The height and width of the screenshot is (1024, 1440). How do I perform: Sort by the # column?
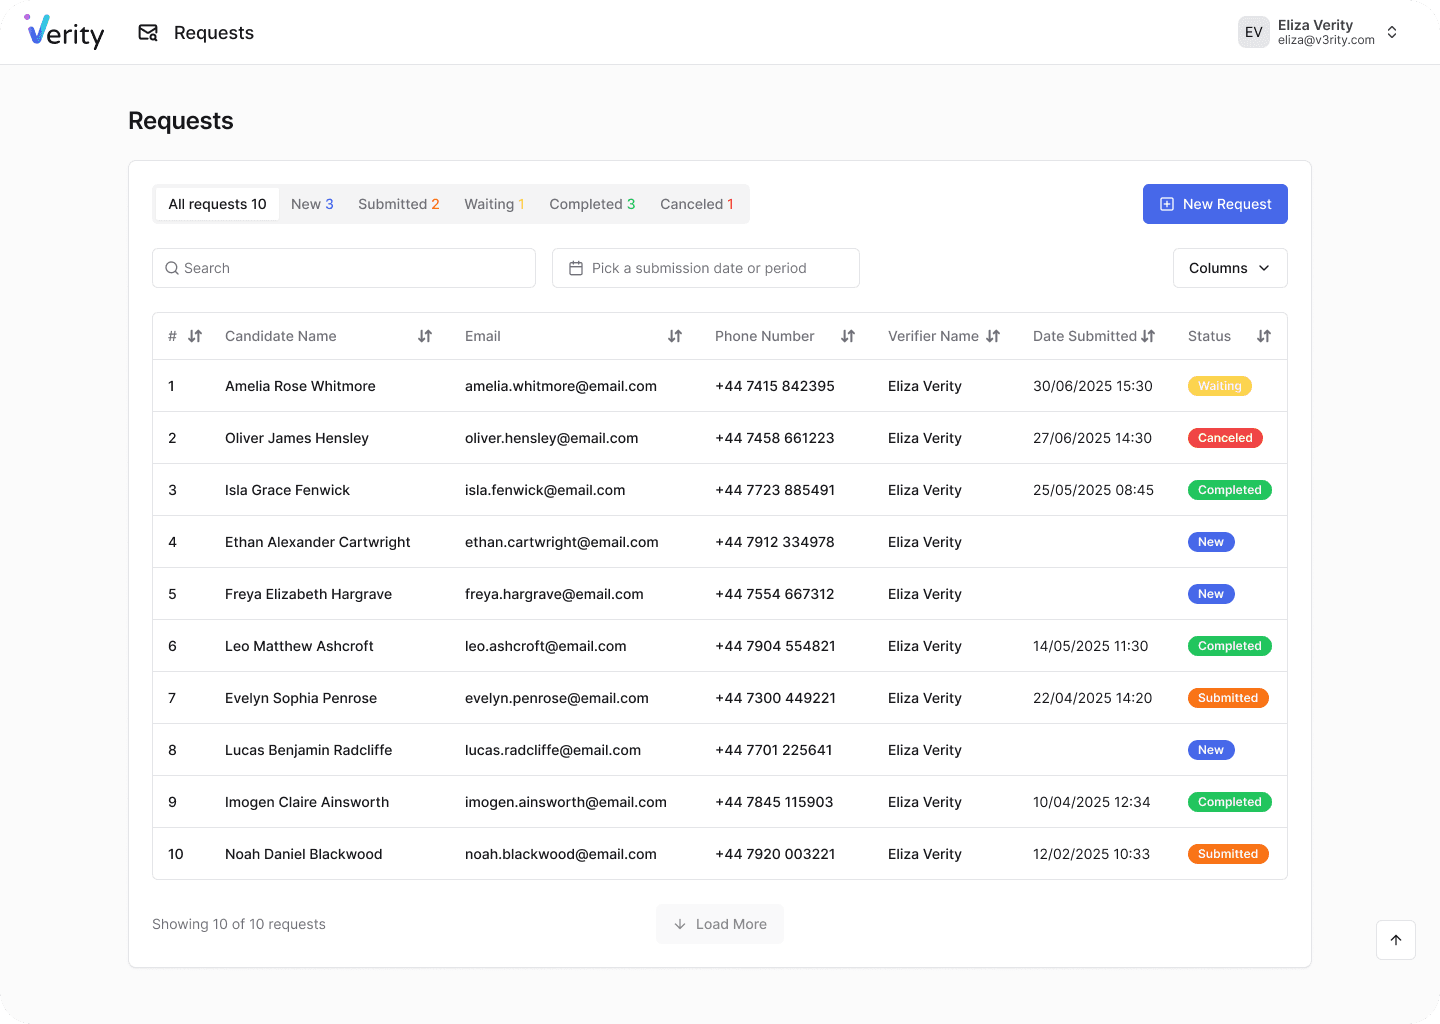195,336
